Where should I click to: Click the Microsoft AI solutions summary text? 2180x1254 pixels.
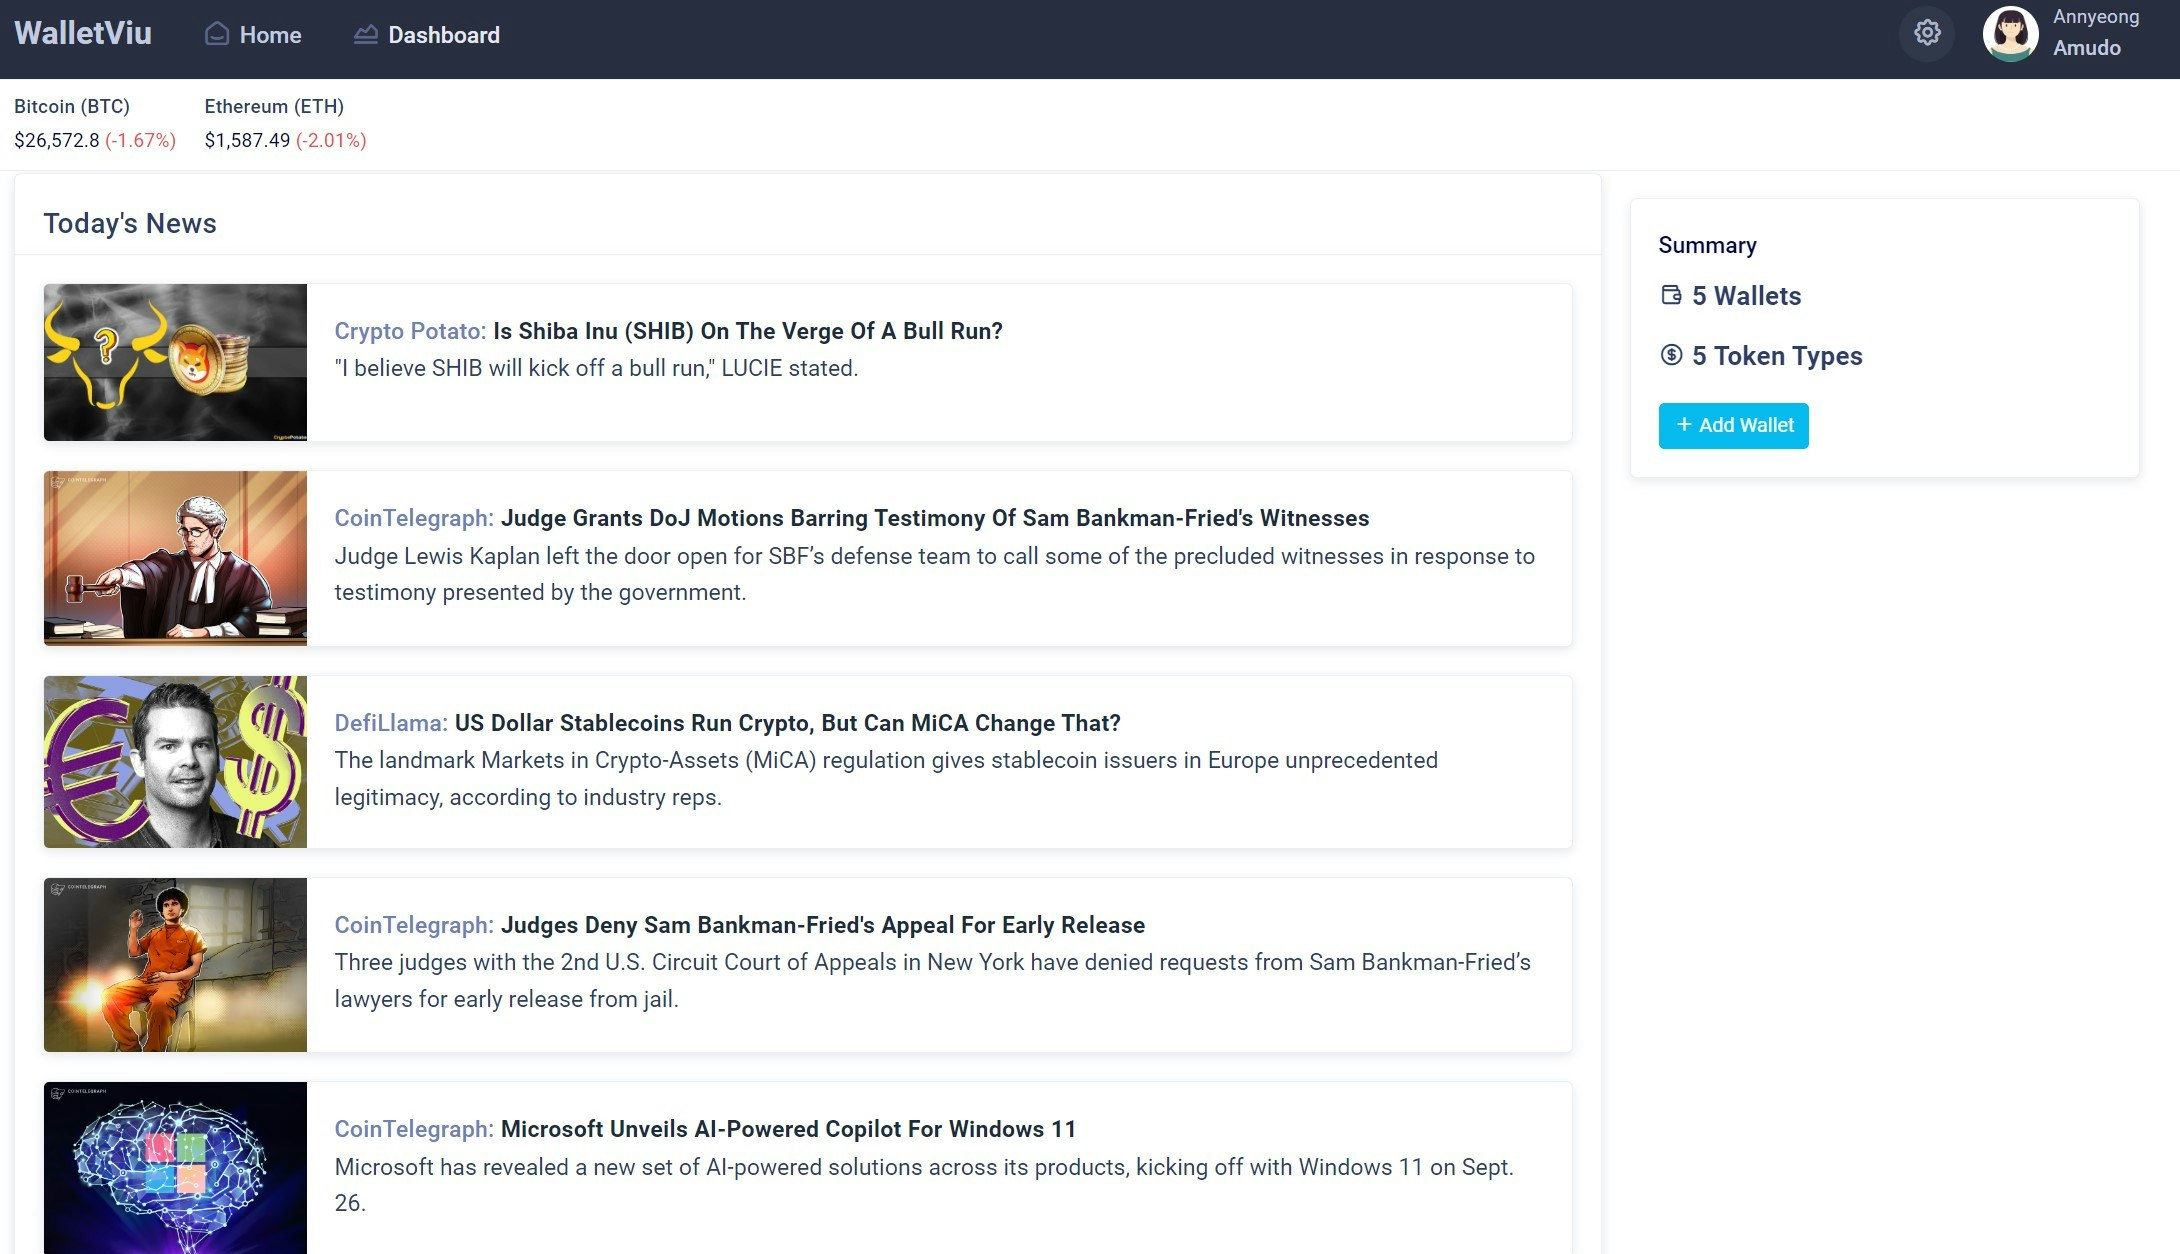(924, 1185)
